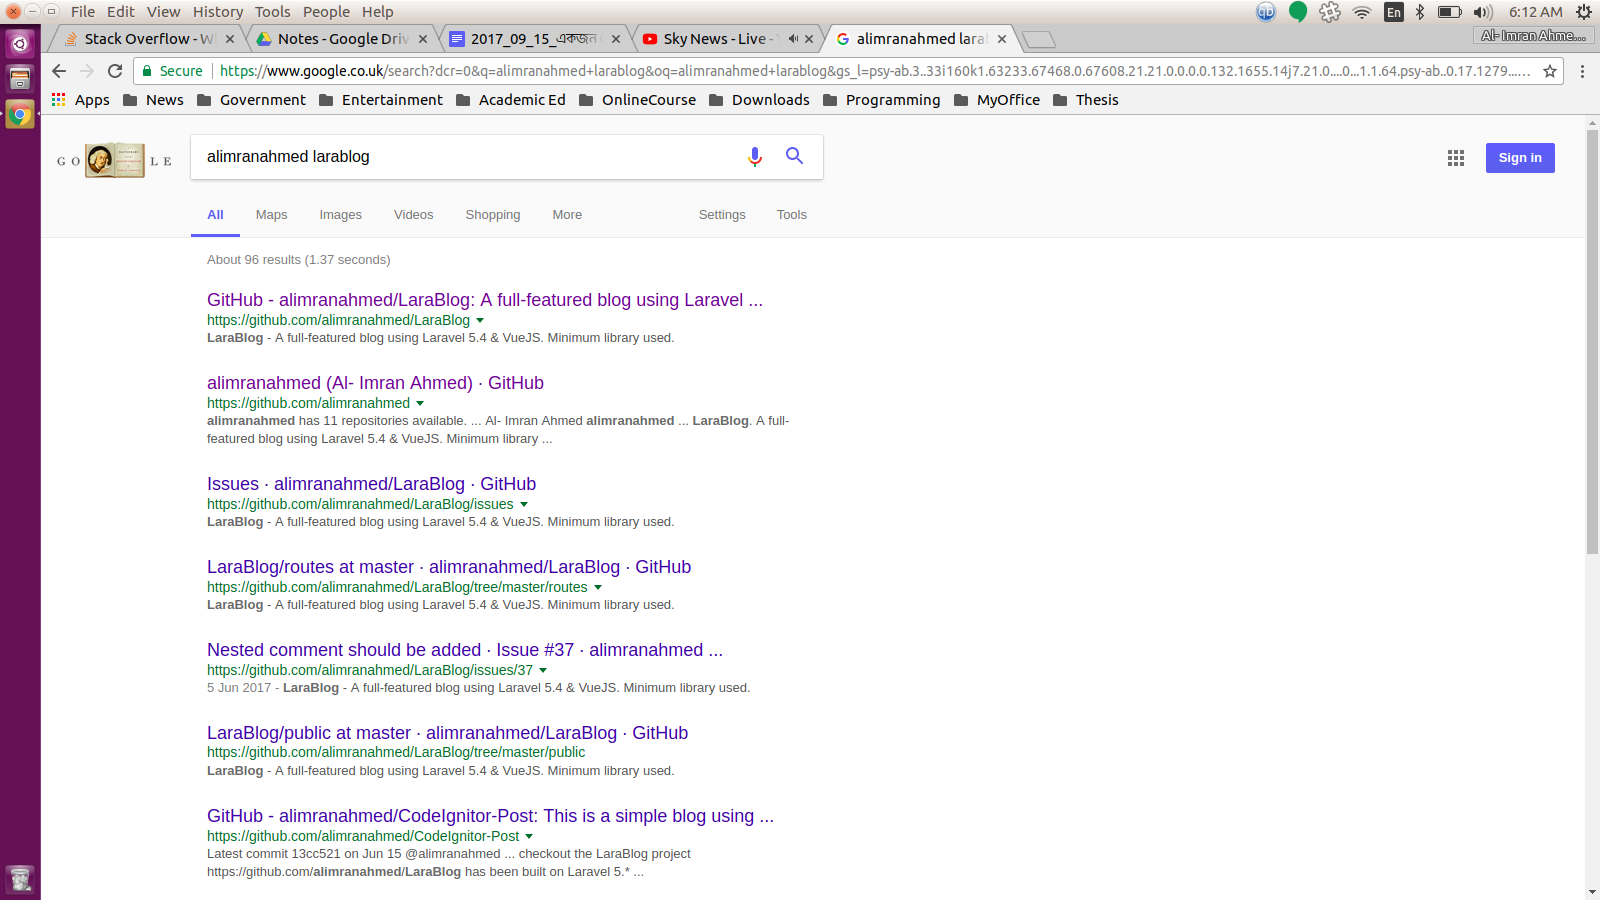Open the Nested comment should be added result
The image size is (1600, 900).
click(465, 650)
